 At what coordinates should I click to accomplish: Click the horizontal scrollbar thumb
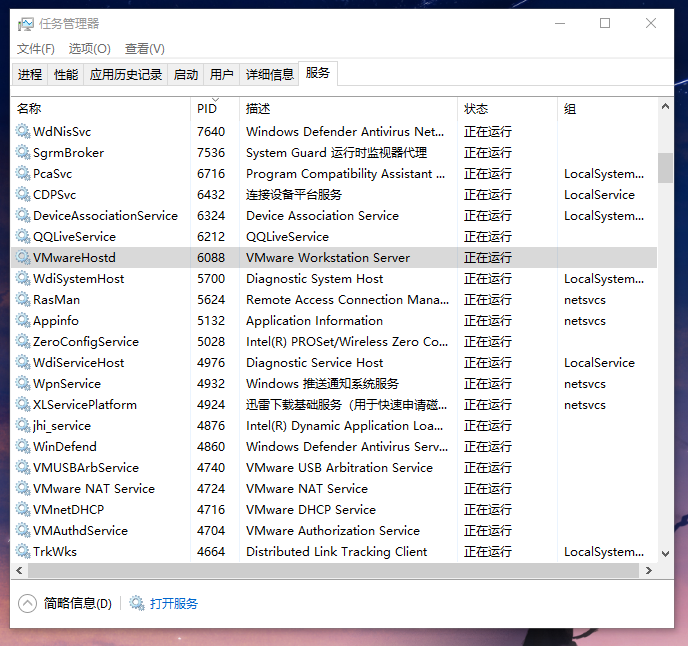(x=333, y=570)
